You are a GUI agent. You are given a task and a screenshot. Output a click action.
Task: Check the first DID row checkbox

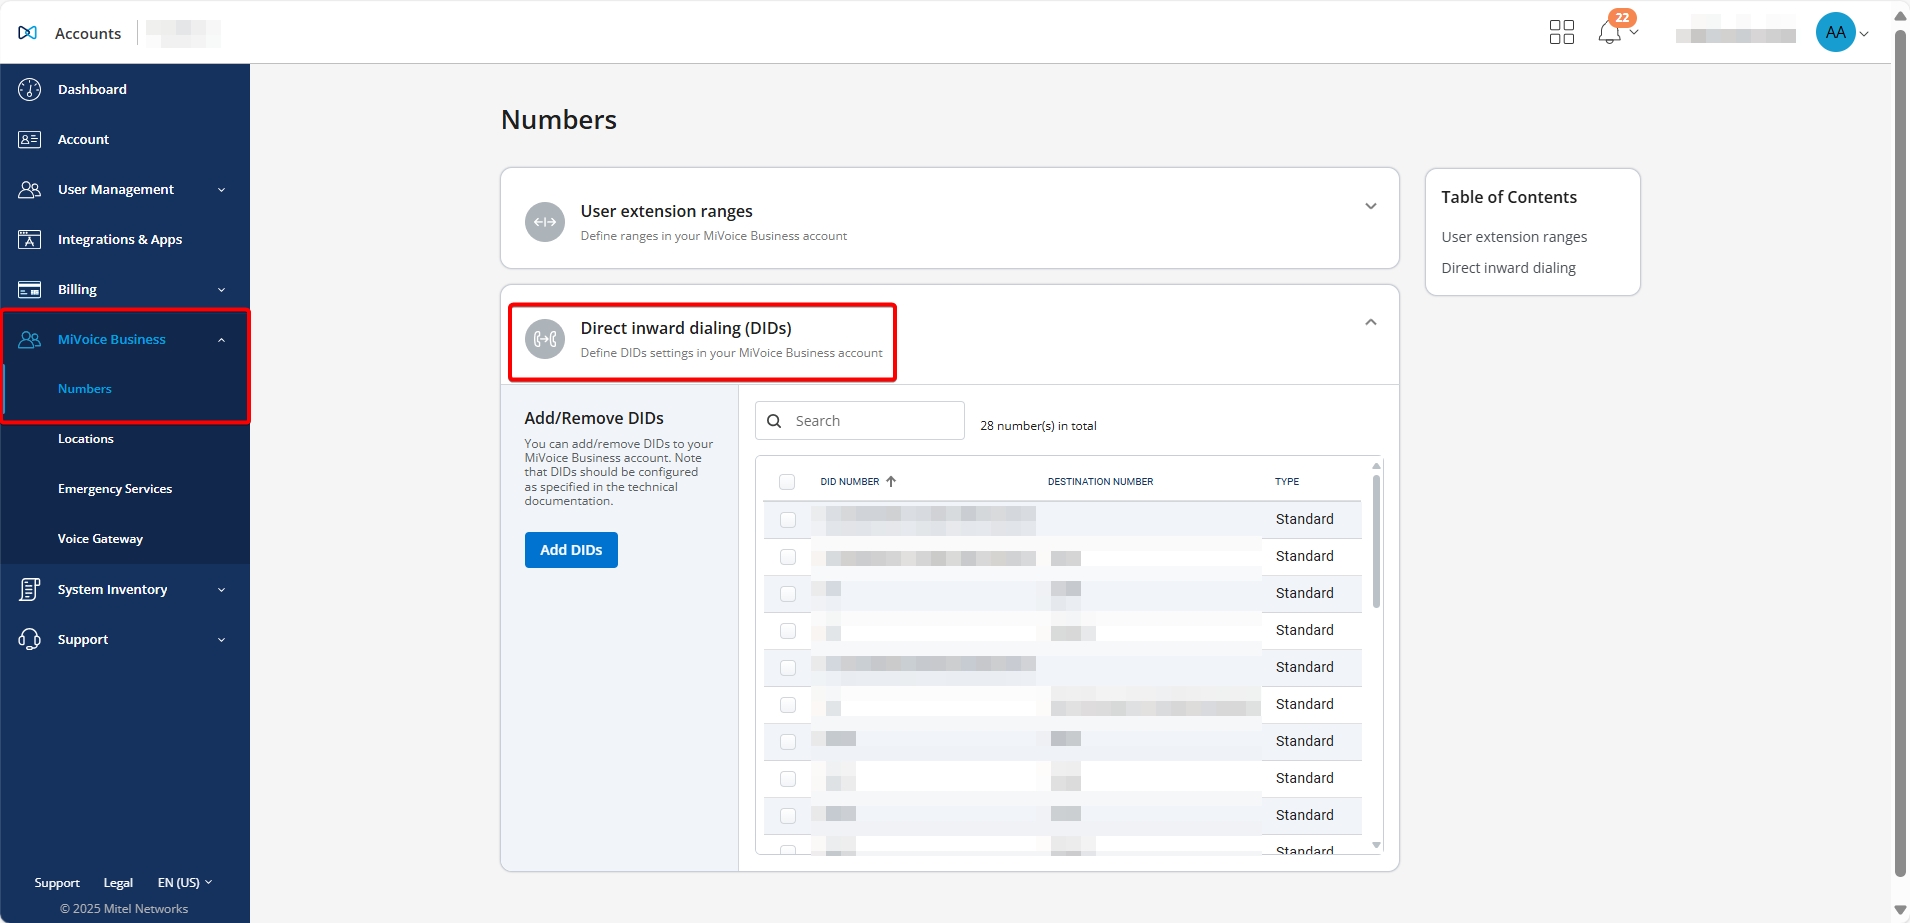[788, 520]
